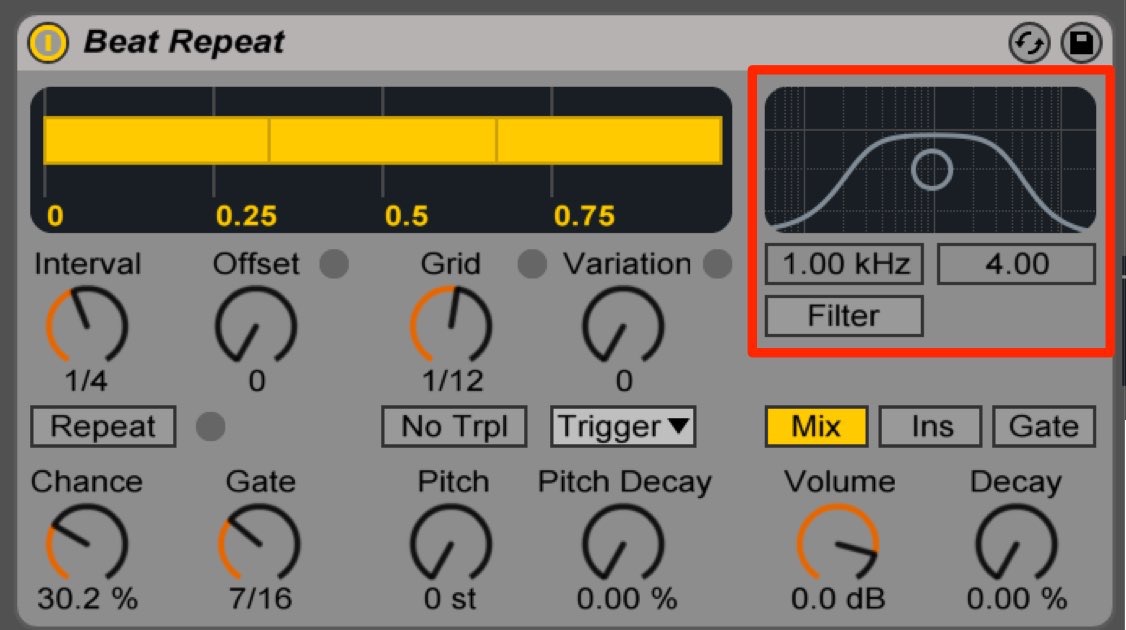Click the 1/12 Grid value

(452, 381)
